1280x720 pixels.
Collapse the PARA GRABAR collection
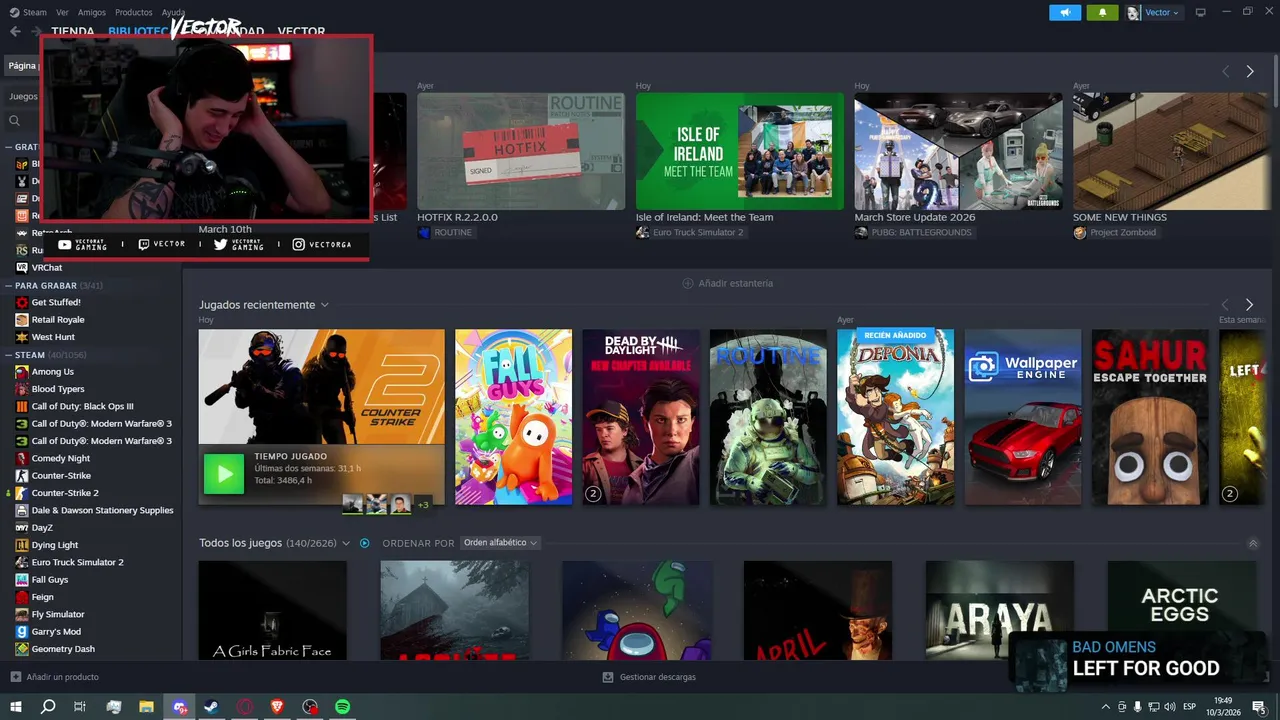[x=8, y=286]
